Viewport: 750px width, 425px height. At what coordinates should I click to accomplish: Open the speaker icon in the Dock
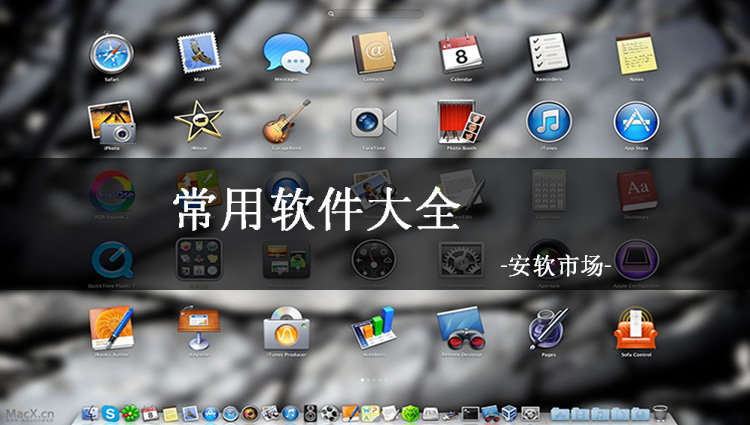click(310, 414)
